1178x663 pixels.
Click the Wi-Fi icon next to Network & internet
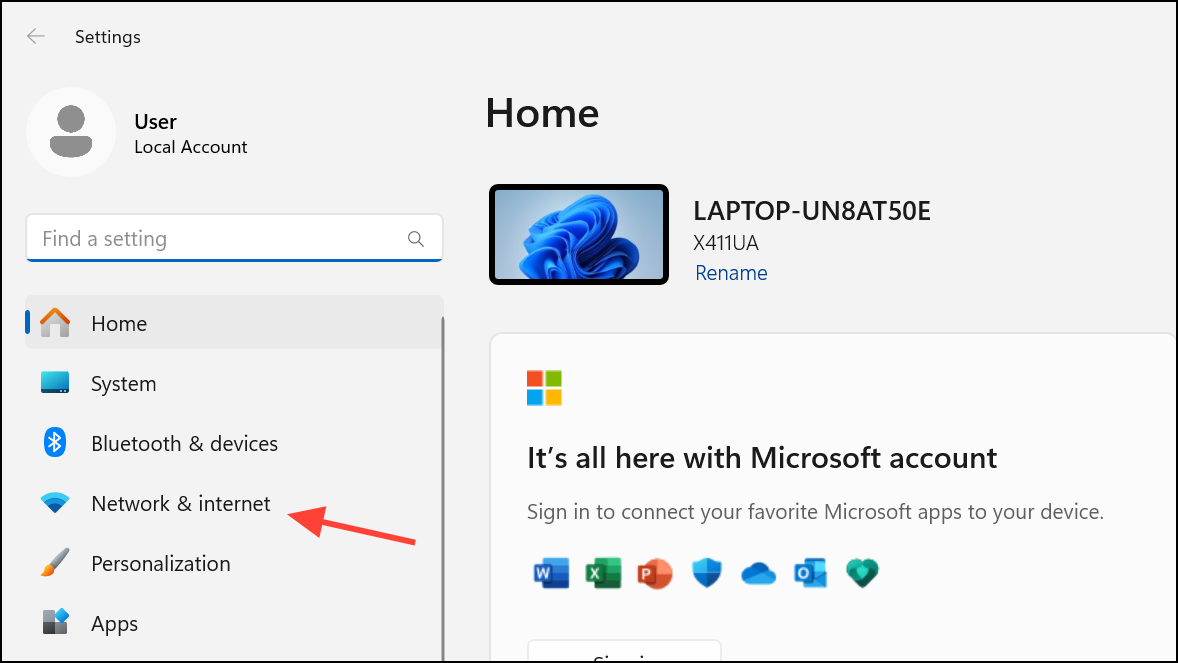point(54,503)
